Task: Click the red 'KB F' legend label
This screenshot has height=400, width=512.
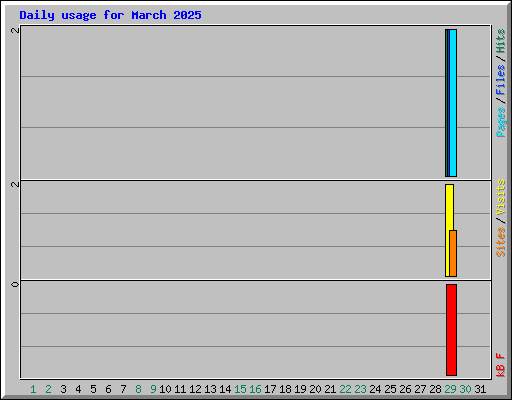Action: click(500, 365)
